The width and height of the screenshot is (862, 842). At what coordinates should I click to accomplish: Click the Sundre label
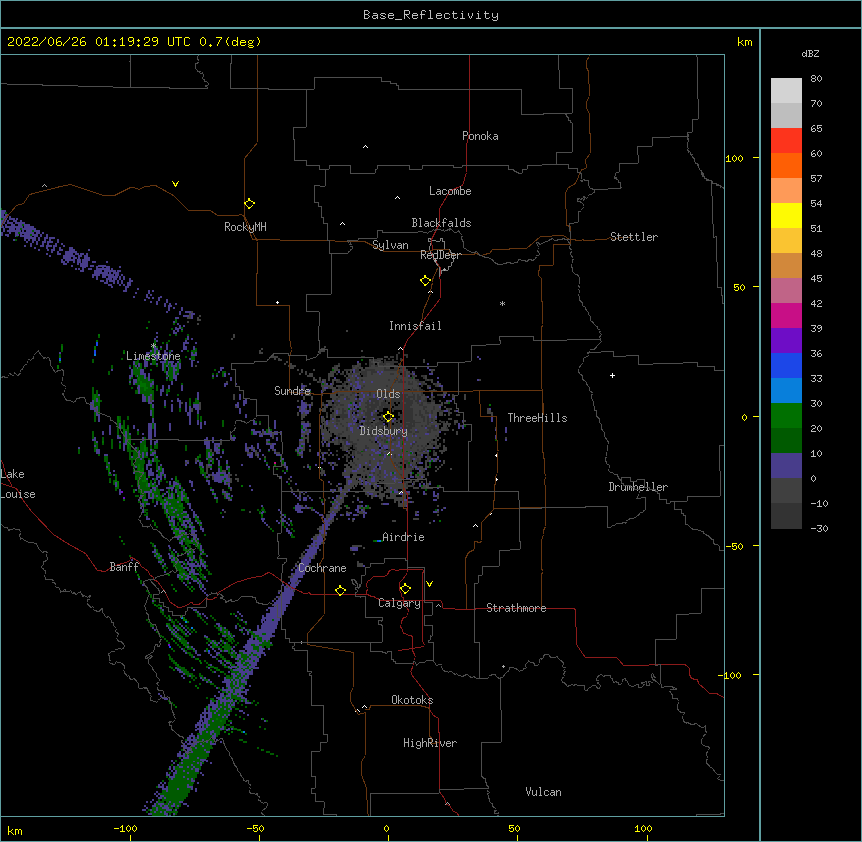[292, 391]
